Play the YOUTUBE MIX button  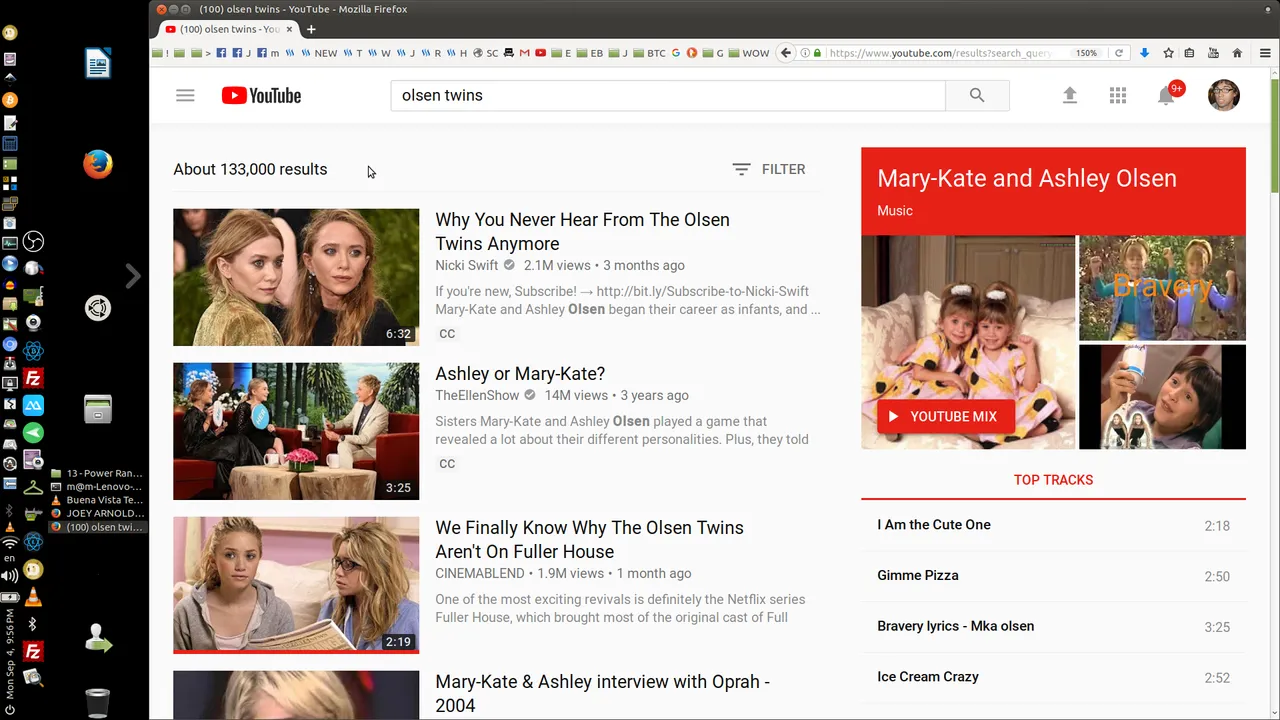pyautogui.click(x=945, y=417)
